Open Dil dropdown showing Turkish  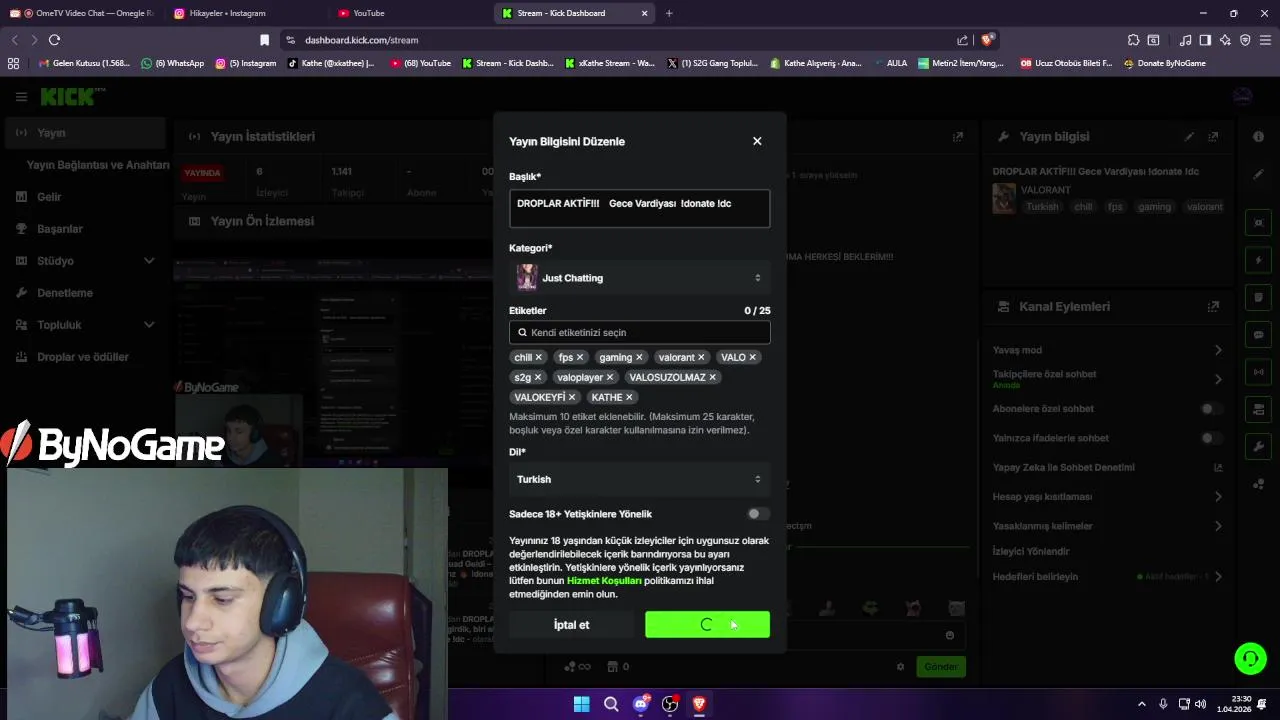pyautogui.click(x=640, y=479)
